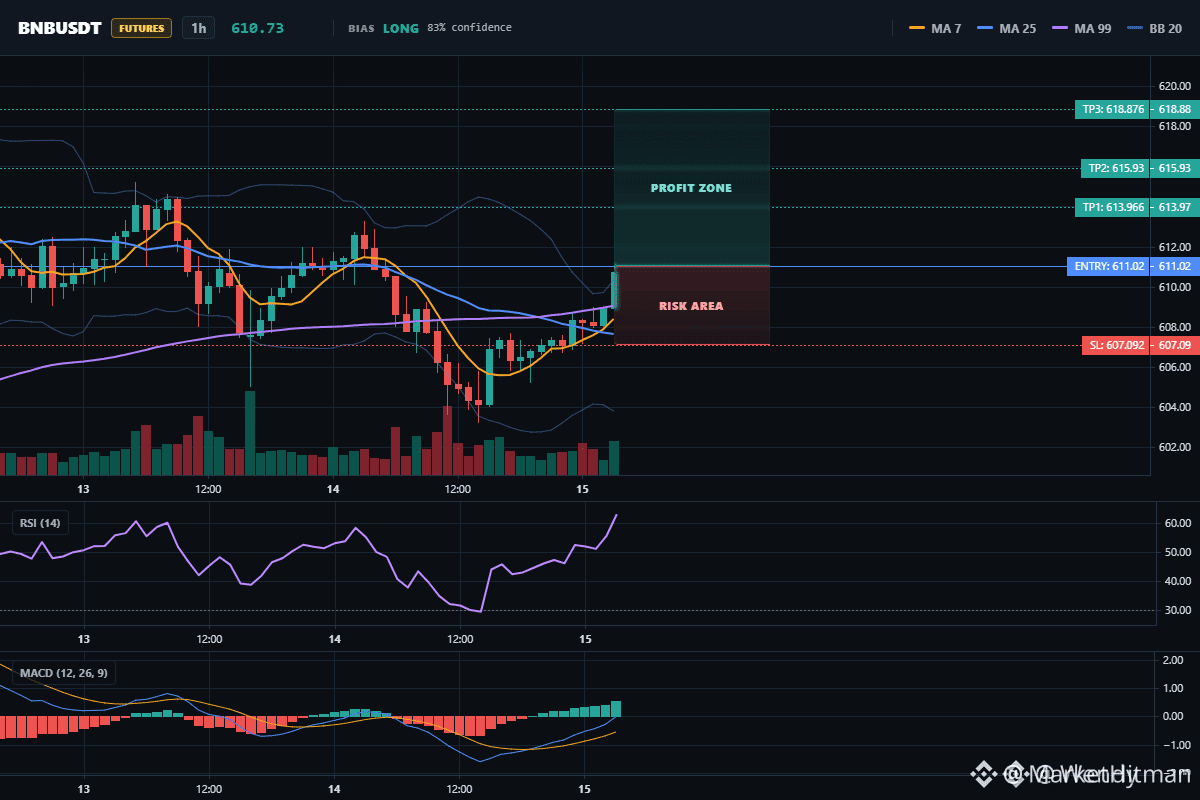Toggle the MA 7 legend entry
Screen dimensions: 1200x800
tap(935, 28)
